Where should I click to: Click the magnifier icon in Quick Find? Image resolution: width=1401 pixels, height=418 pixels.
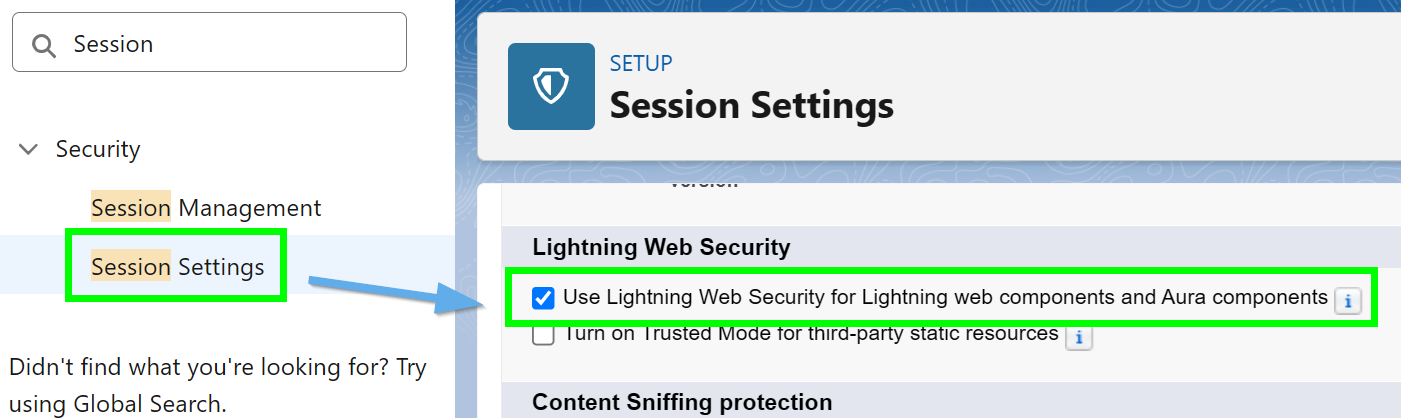pos(43,45)
